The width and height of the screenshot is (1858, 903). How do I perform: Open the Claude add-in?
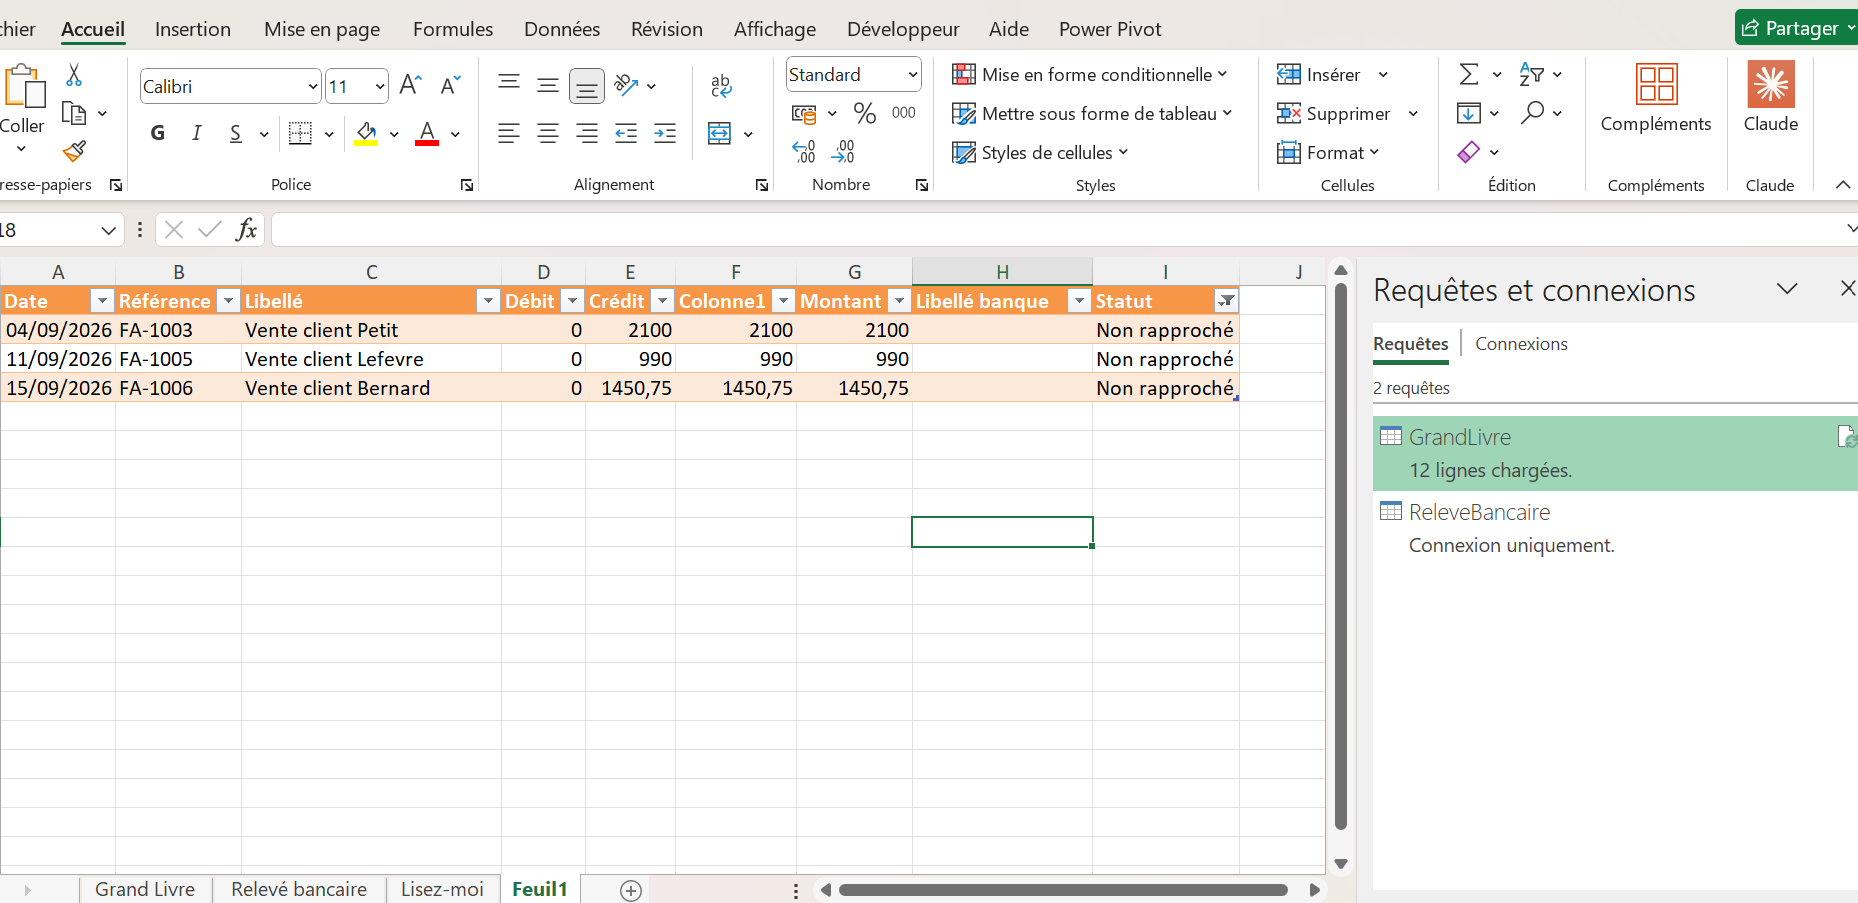coord(1771,97)
